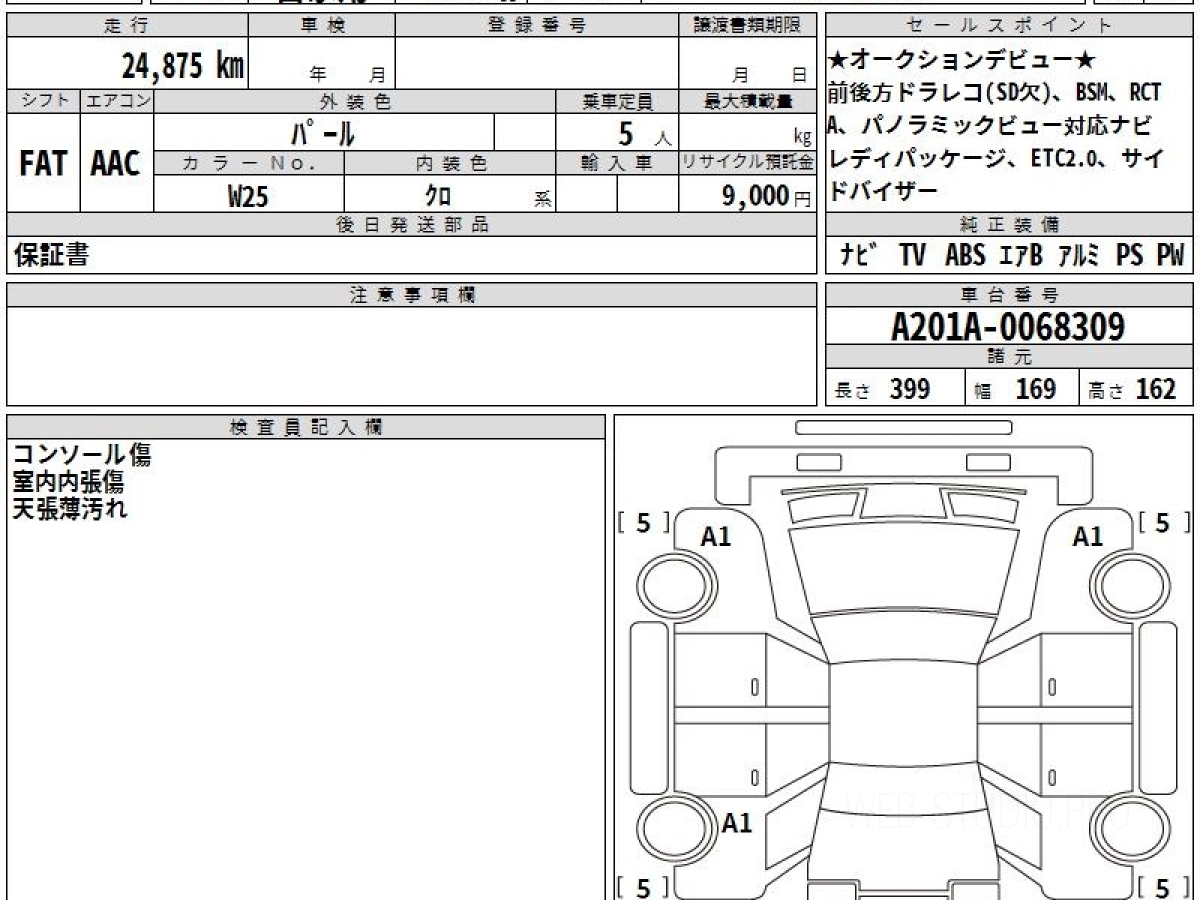Viewport: 1200px width, 900px height.
Task: Click the 検査員記入欄 header
Action: click(306, 426)
